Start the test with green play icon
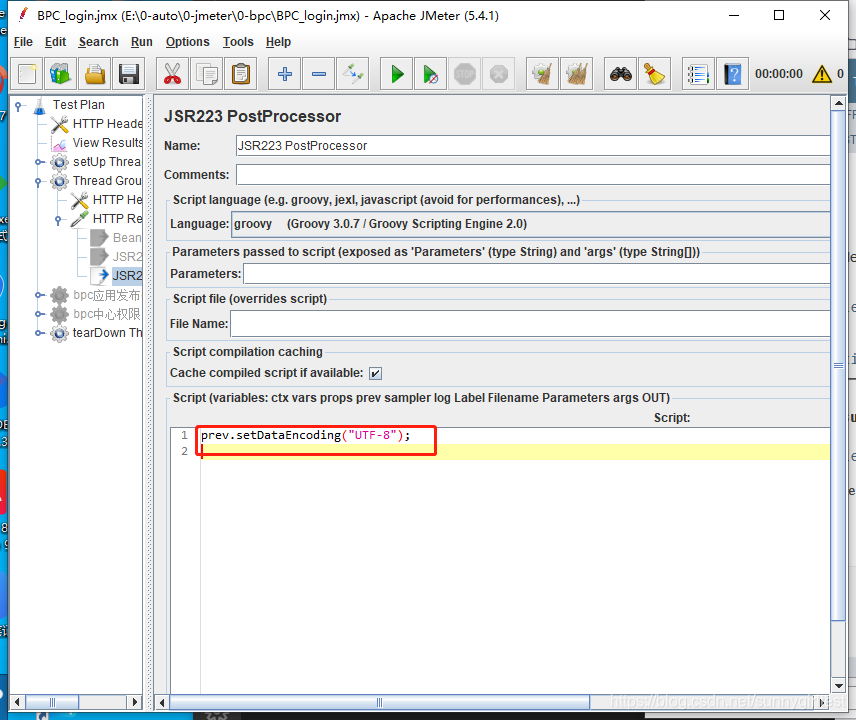 (x=397, y=74)
